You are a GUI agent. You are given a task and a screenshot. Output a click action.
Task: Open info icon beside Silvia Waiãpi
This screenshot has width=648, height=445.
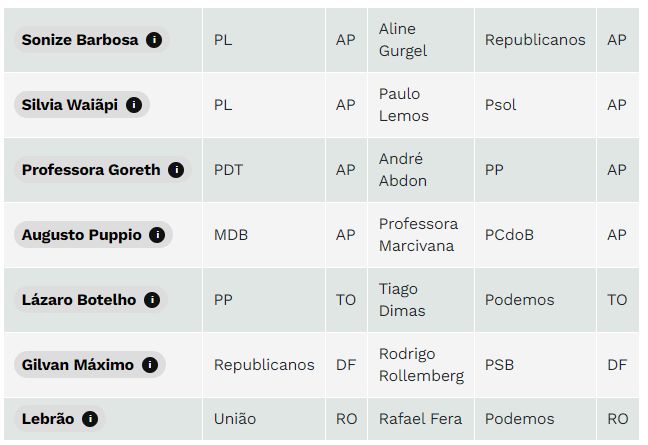click(134, 105)
